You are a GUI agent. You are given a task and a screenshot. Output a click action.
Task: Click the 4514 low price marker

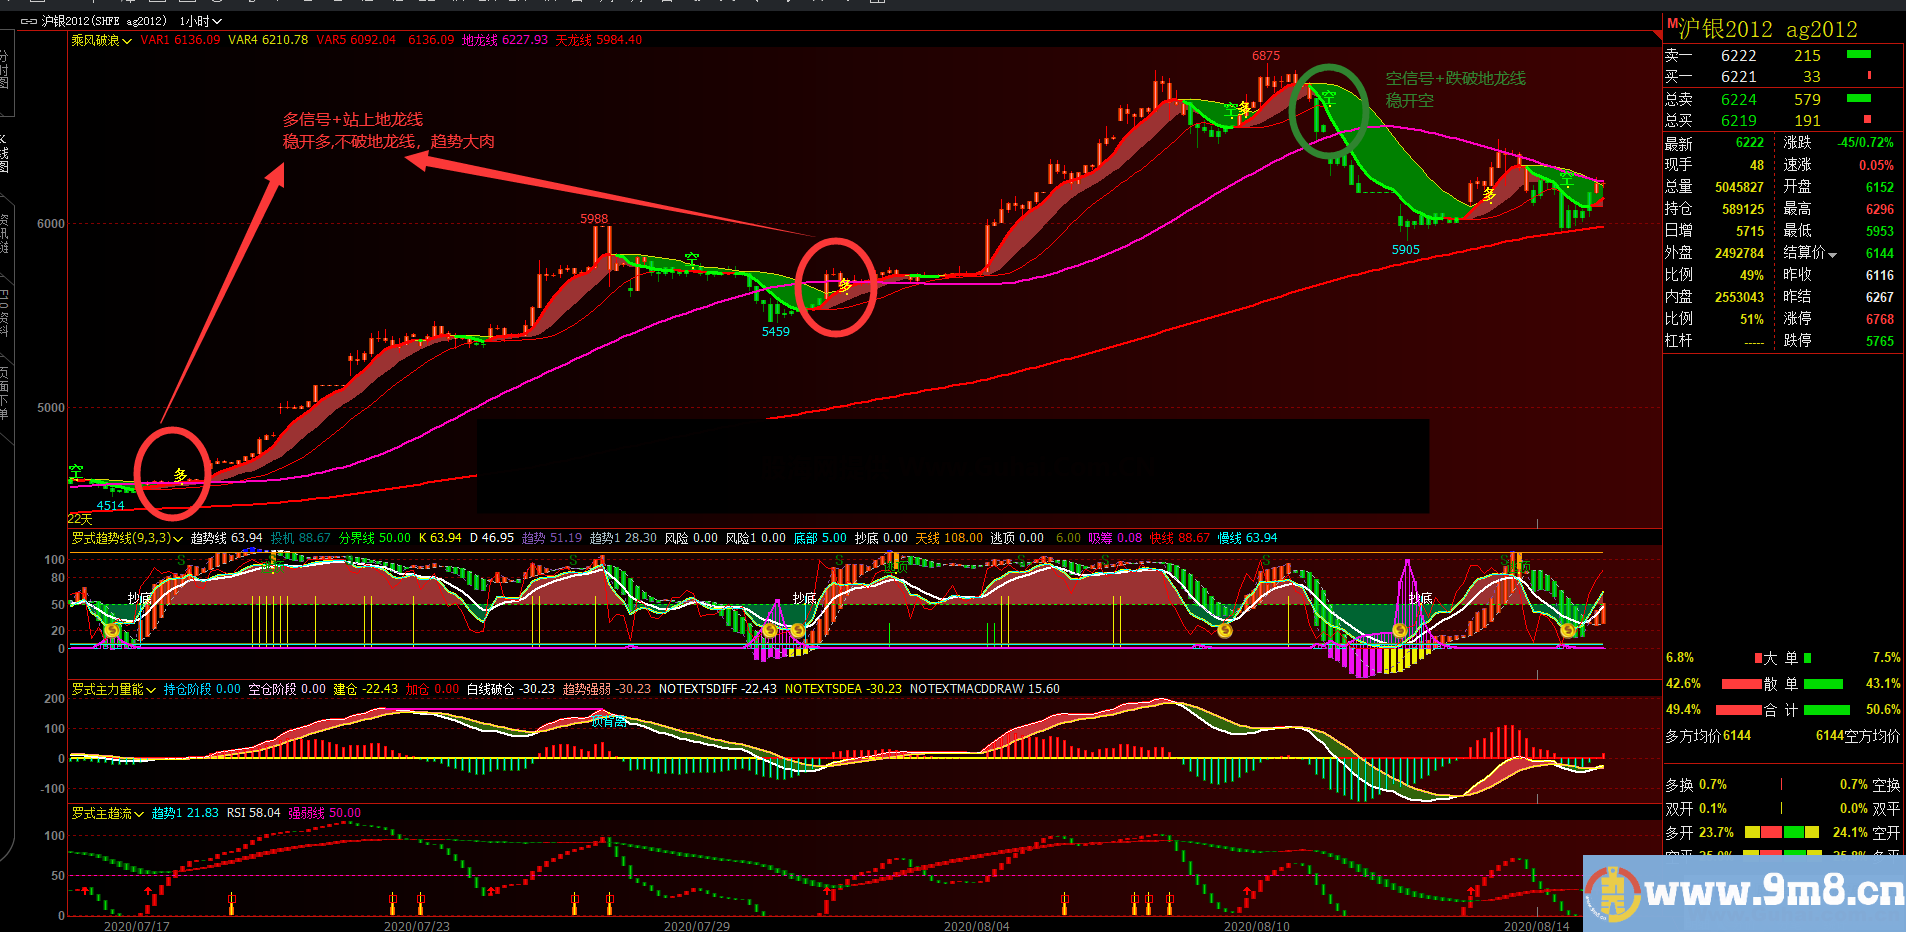click(x=111, y=506)
